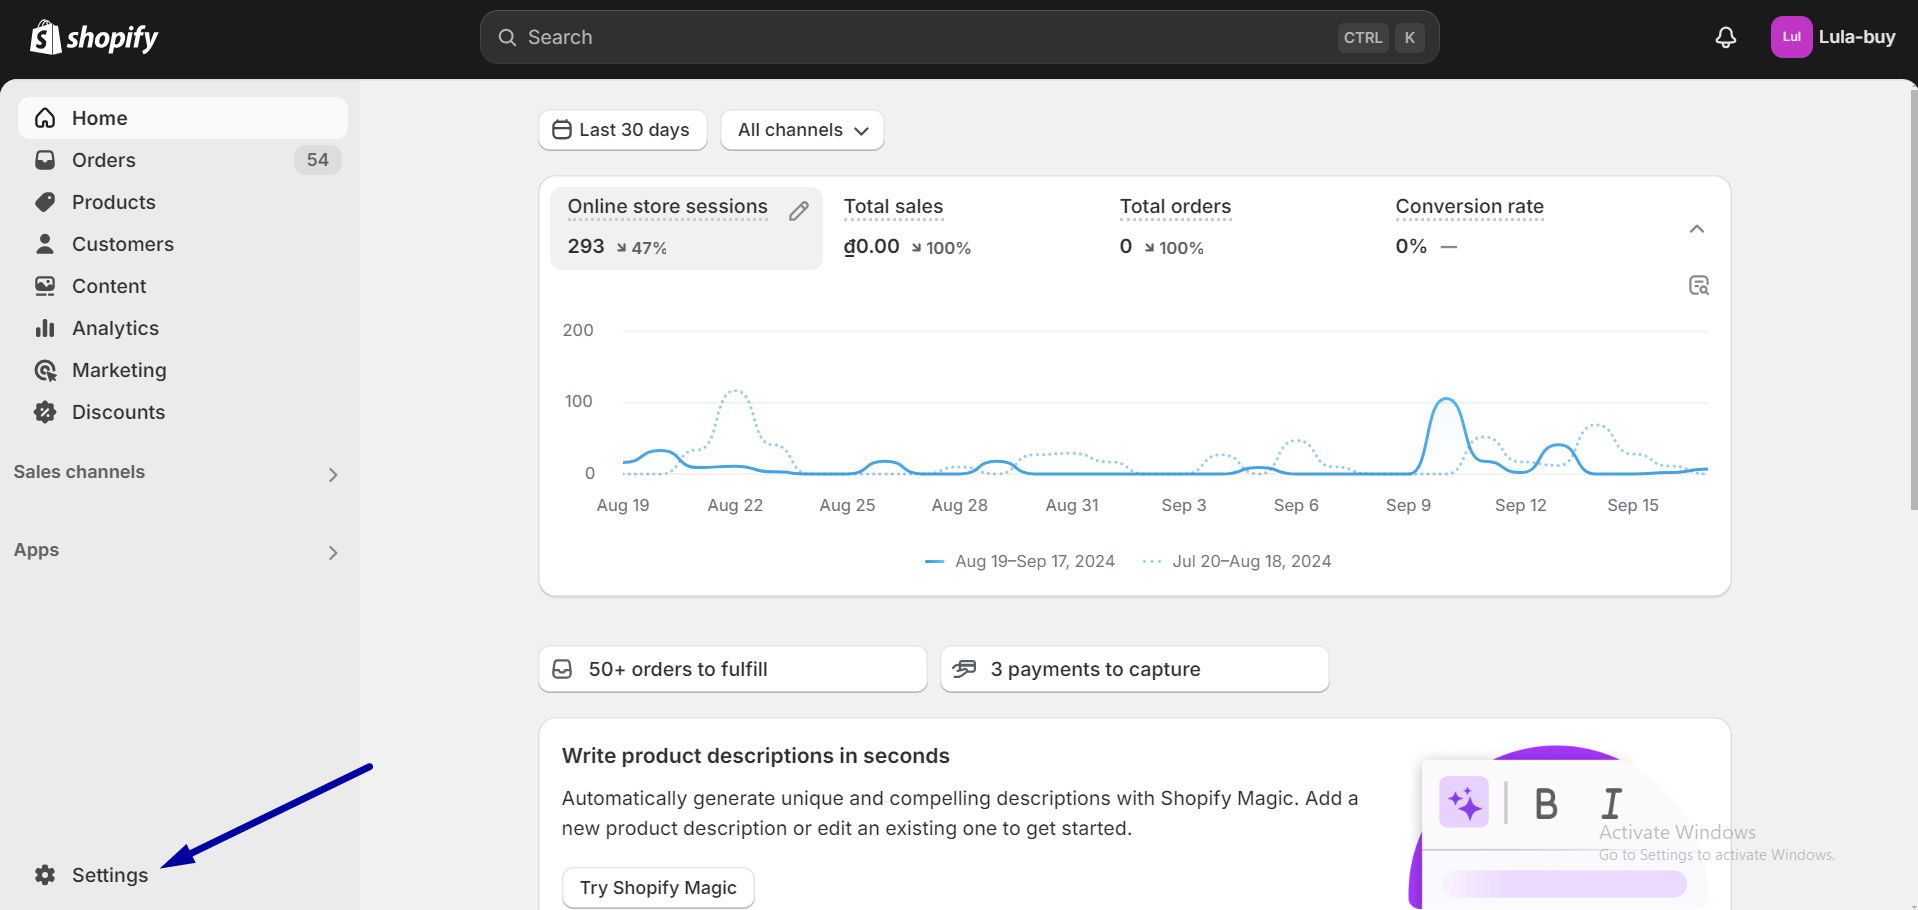Open Settings in sidebar
The width and height of the screenshot is (1918, 910).
[183, 875]
